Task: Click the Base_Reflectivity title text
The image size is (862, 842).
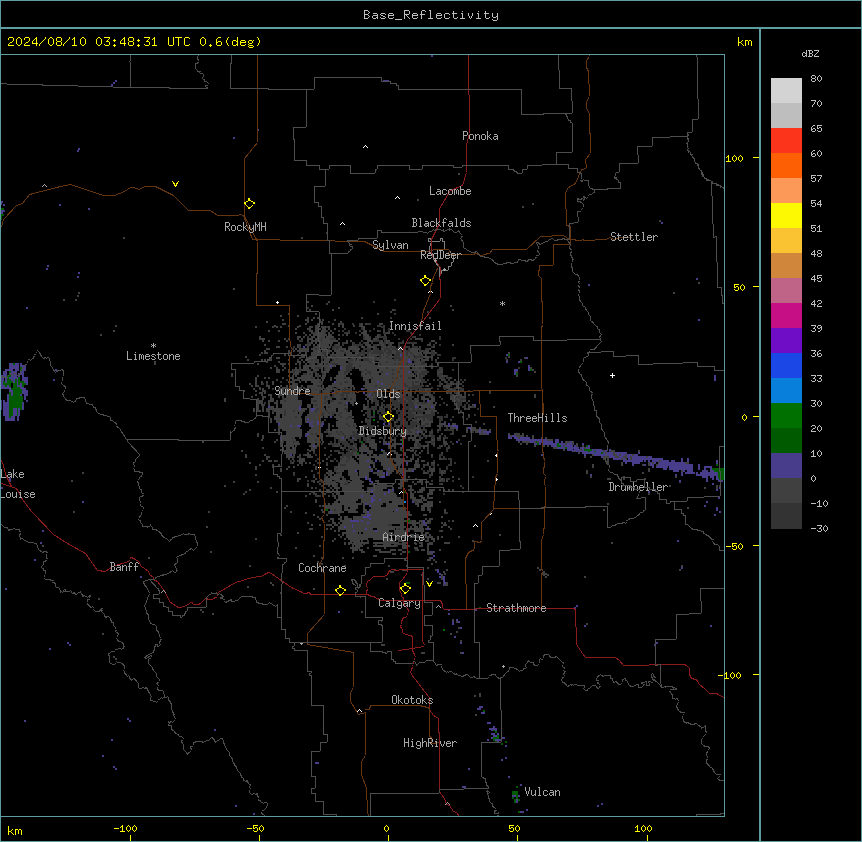Action: [431, 15]
